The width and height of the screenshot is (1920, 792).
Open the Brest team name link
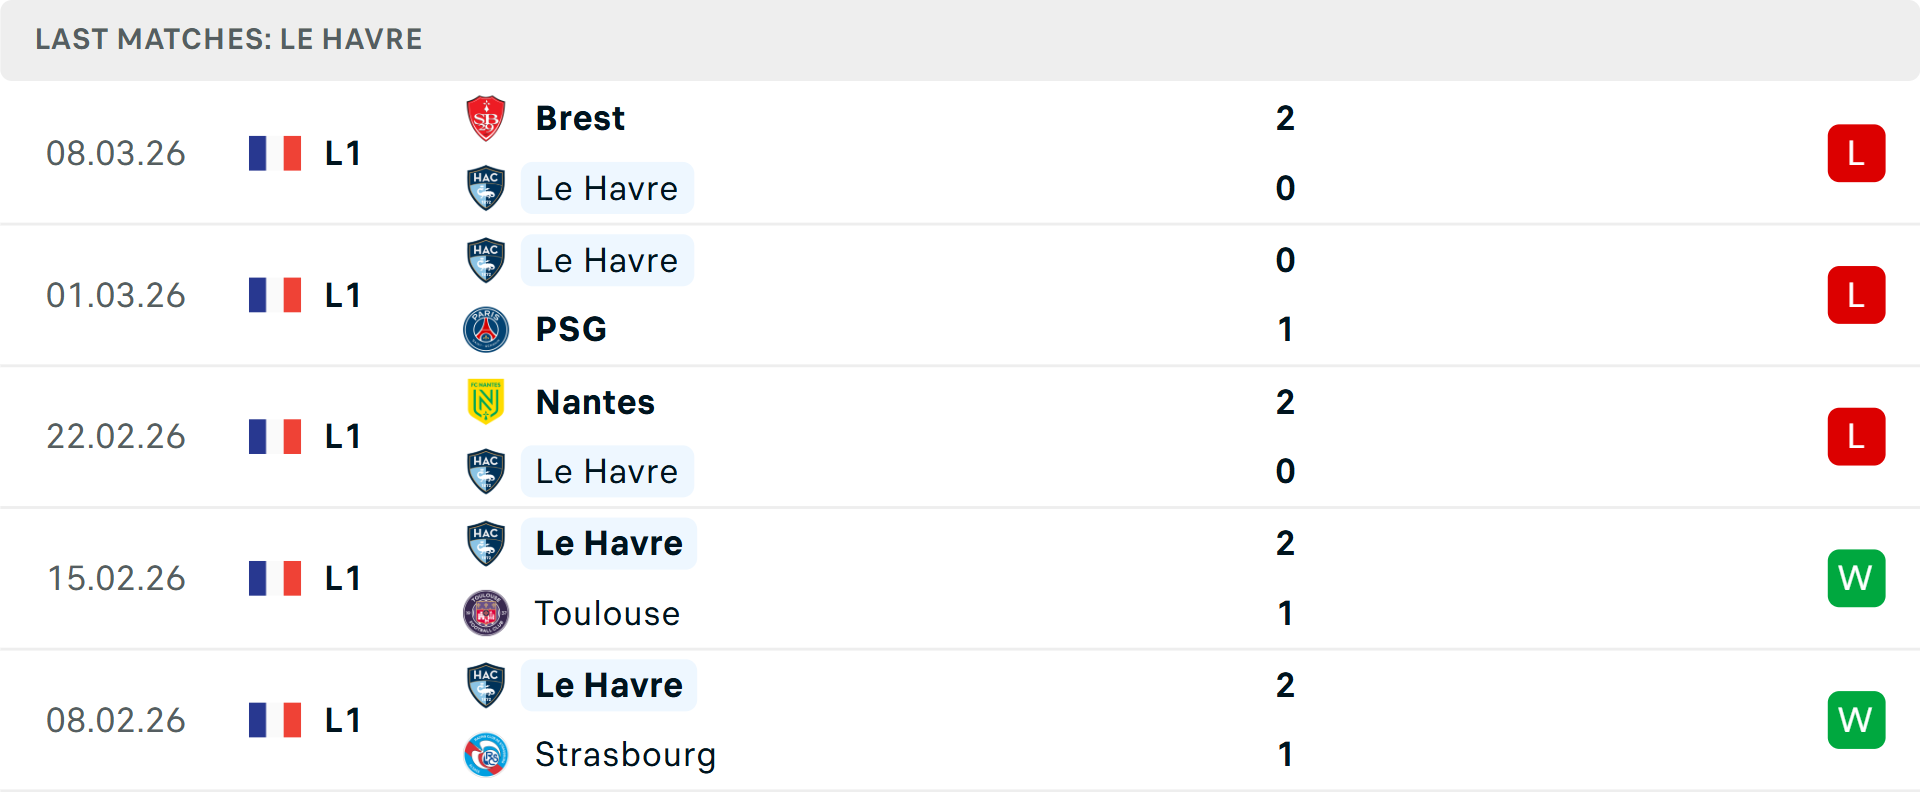pos(580,116)
